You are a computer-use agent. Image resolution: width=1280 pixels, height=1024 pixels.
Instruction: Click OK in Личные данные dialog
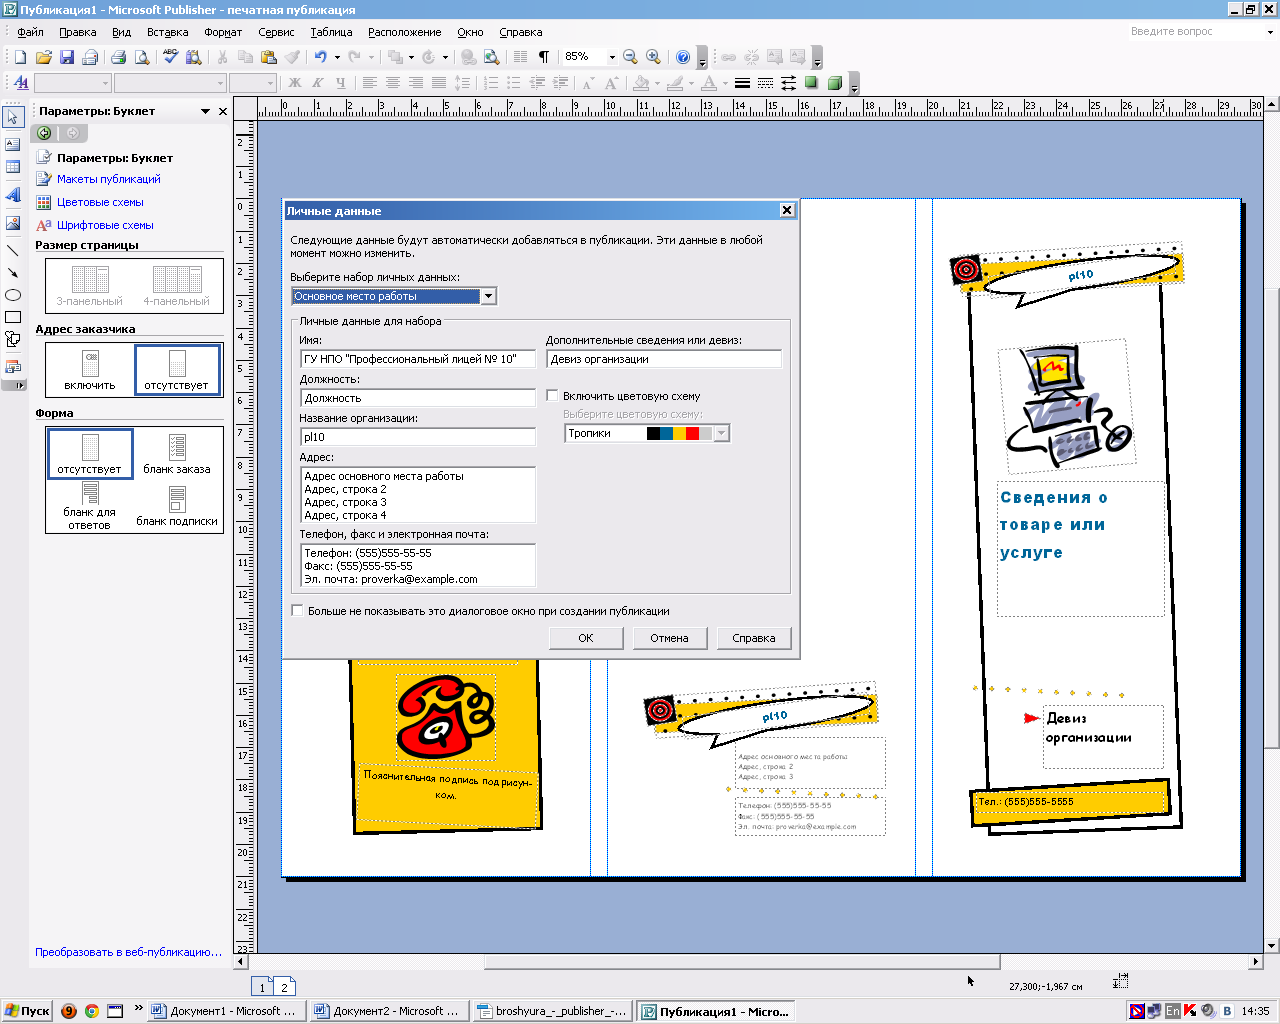click(586, 638)
